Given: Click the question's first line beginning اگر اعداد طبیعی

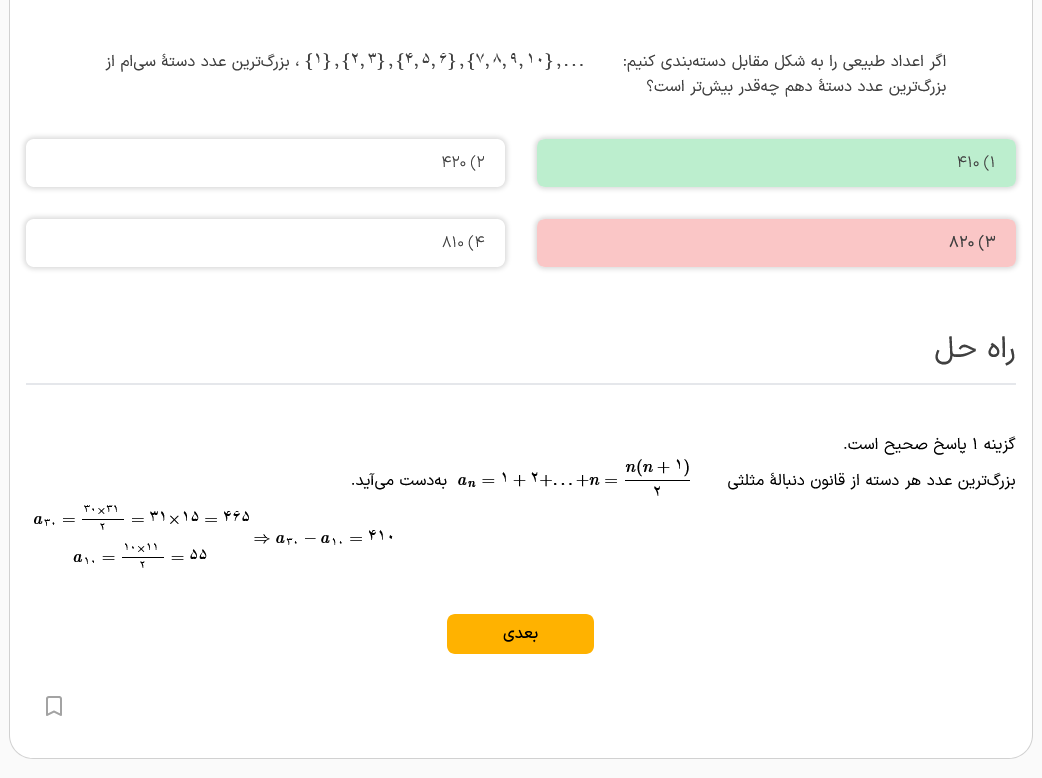Looking at the screenshot, I should point(784,62).
